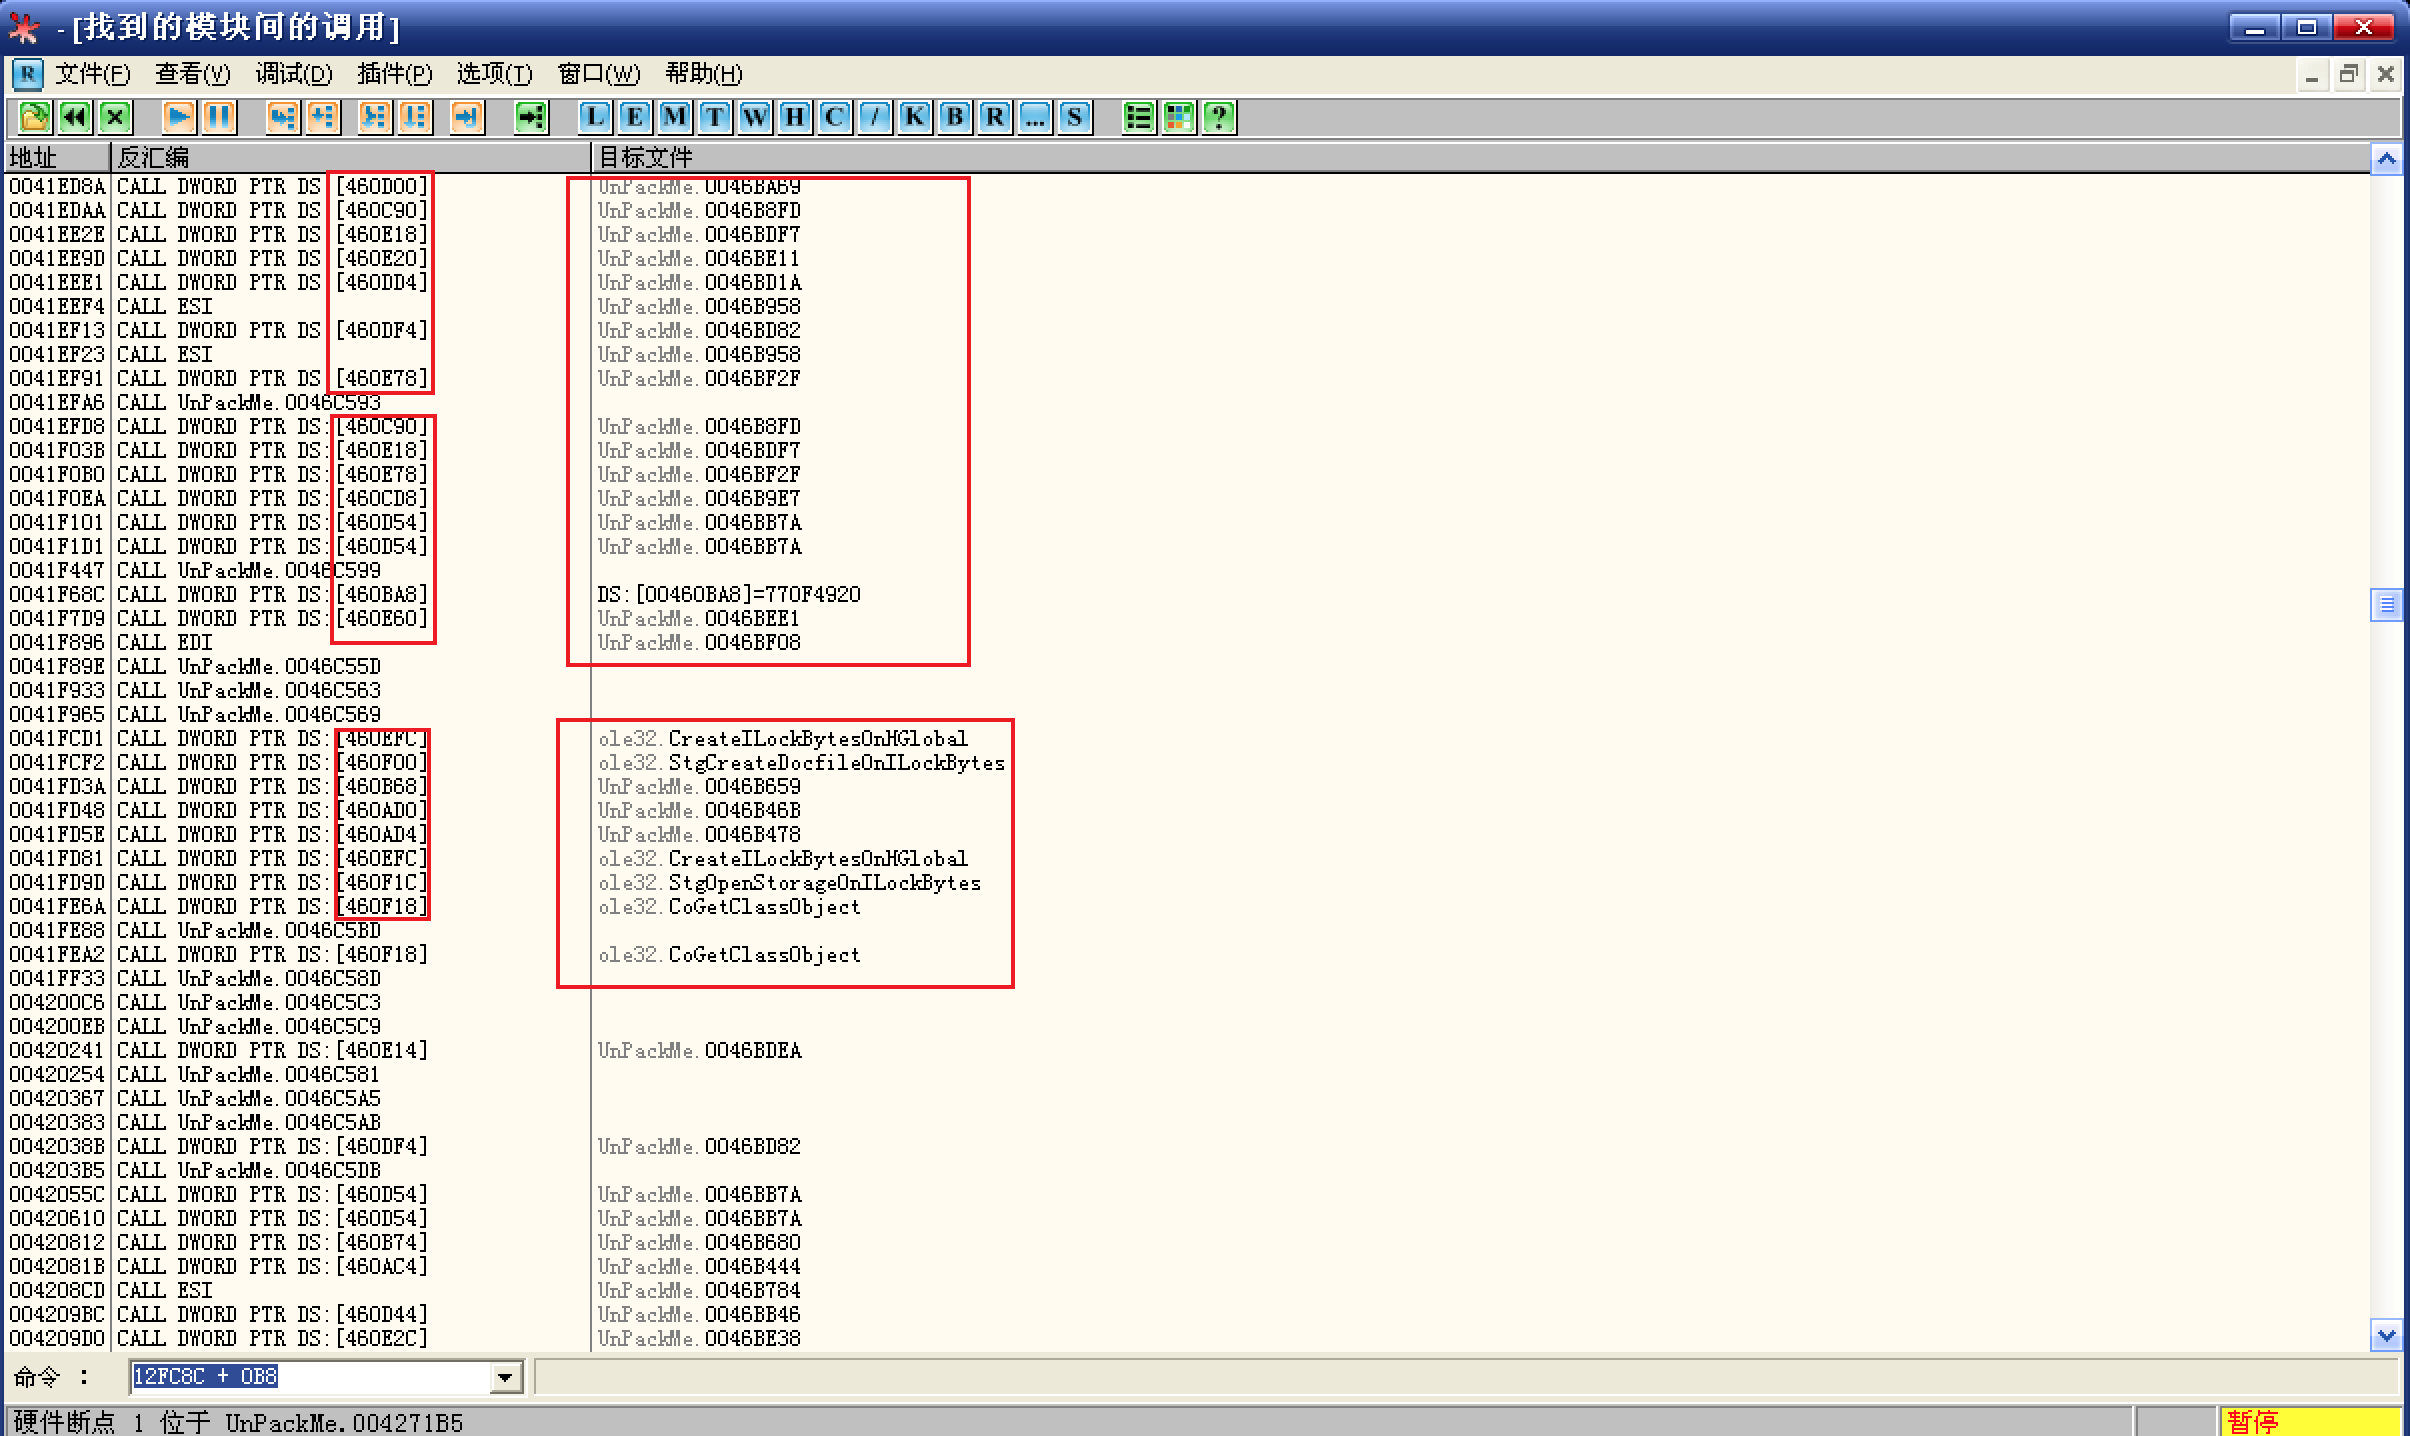Open the Breakpoints (B) window

955,117
